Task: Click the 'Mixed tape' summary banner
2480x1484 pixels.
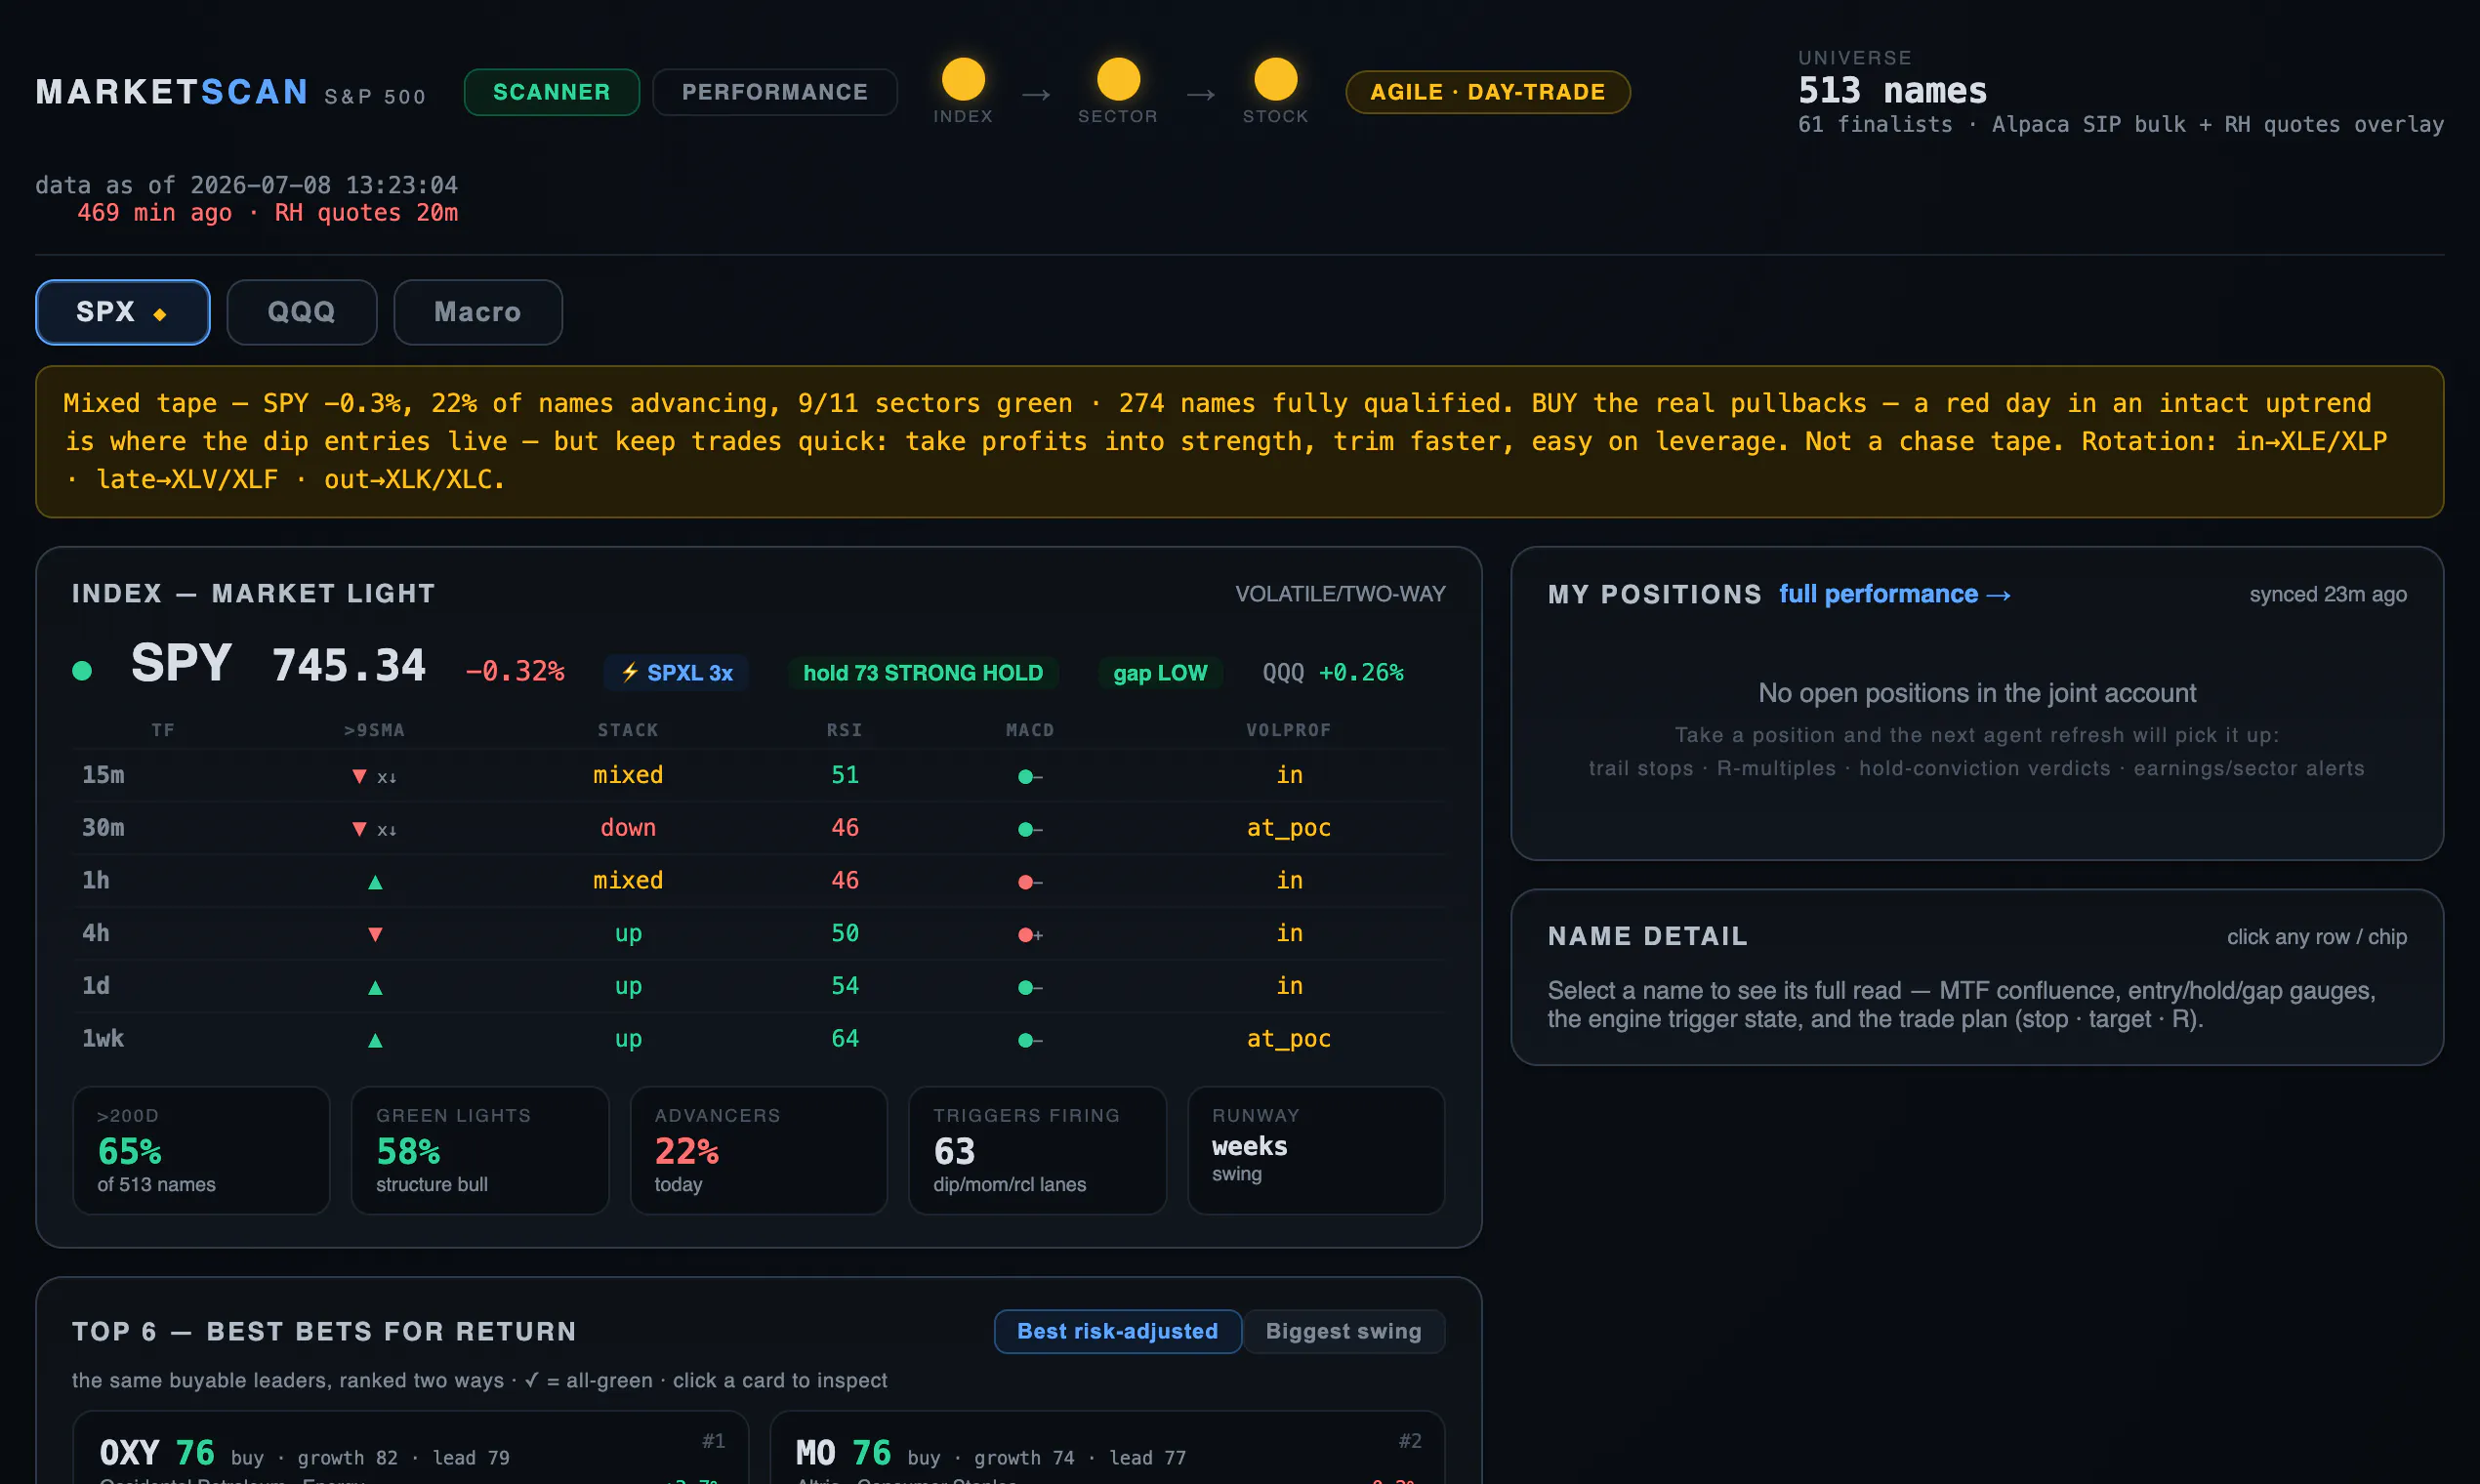Action: (1240, 442)
